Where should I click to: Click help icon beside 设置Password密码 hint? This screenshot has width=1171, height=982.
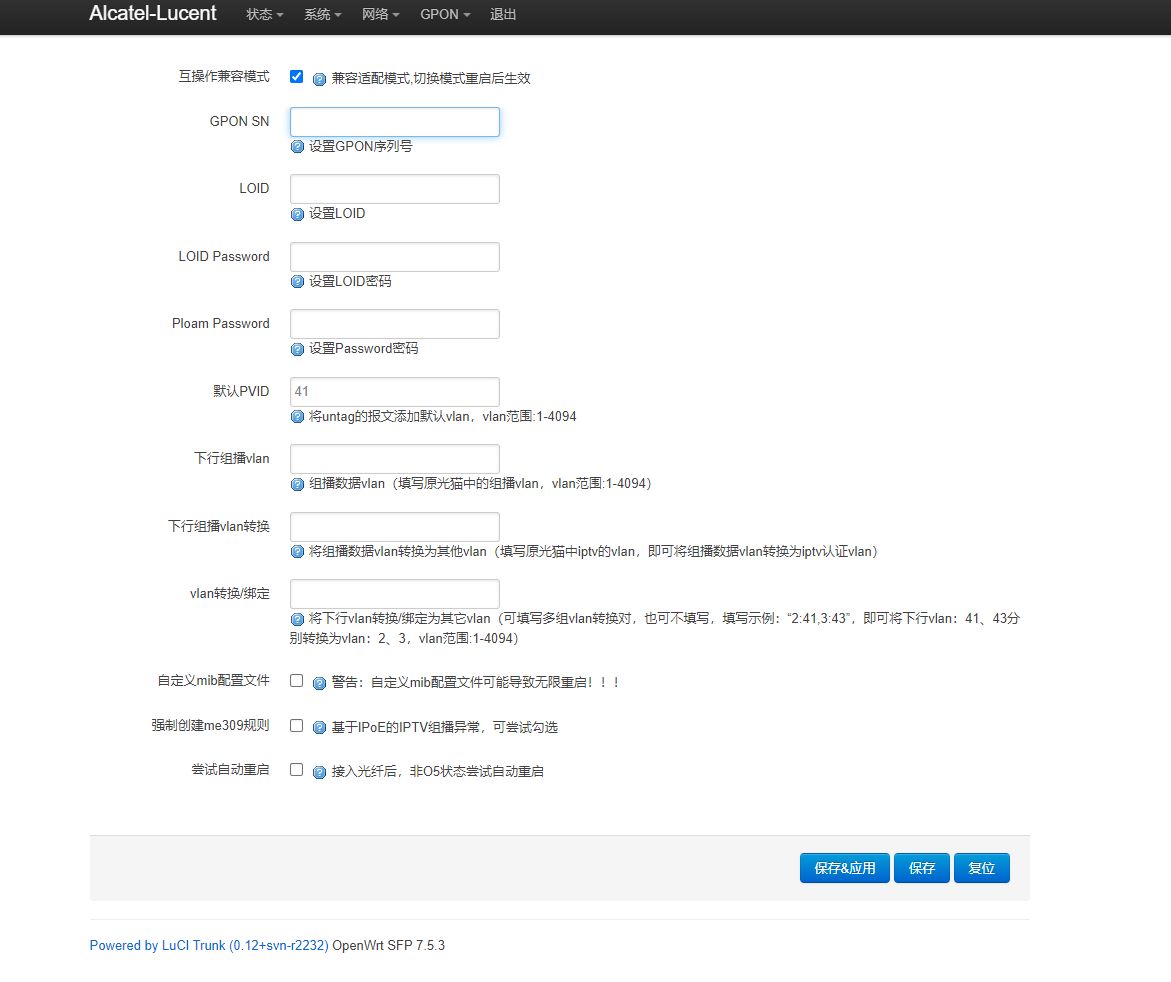pos(297,349)
